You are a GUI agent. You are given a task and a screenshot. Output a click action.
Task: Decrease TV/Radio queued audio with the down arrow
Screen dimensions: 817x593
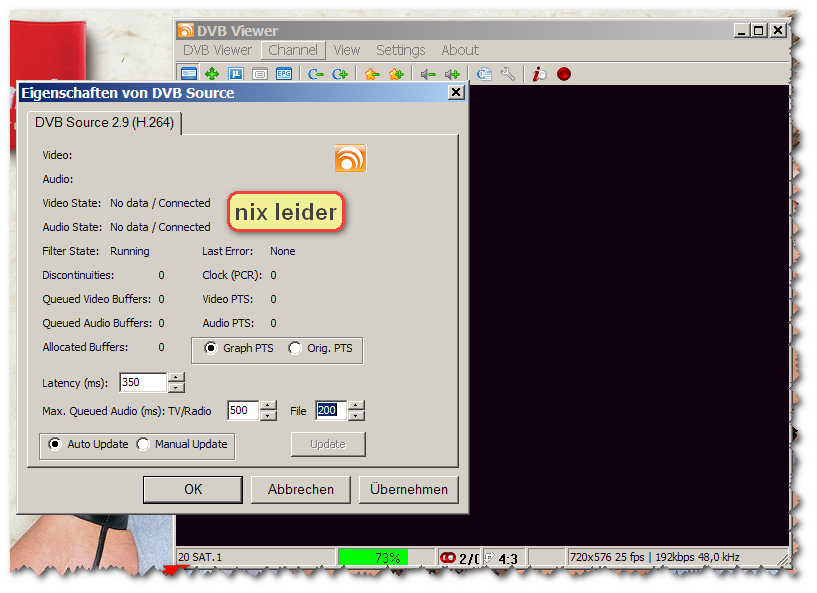268,416
